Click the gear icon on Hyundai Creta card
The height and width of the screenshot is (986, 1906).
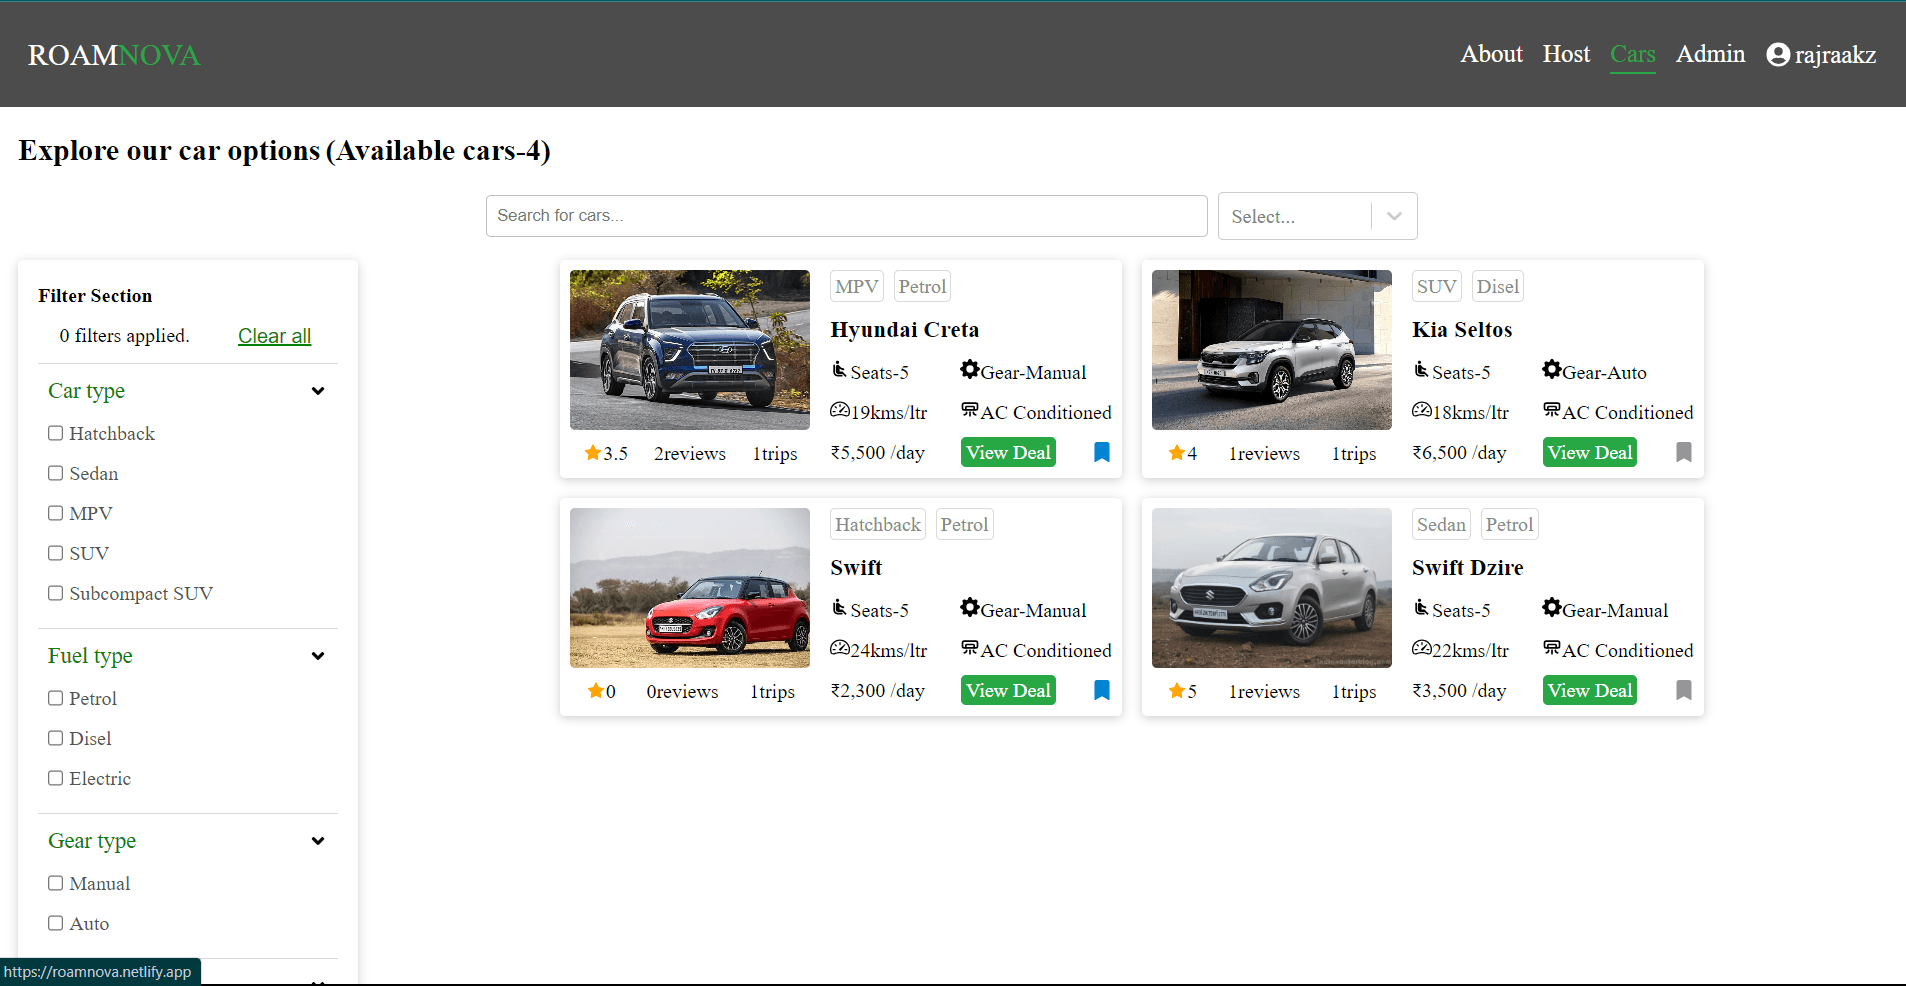[970, 369]
